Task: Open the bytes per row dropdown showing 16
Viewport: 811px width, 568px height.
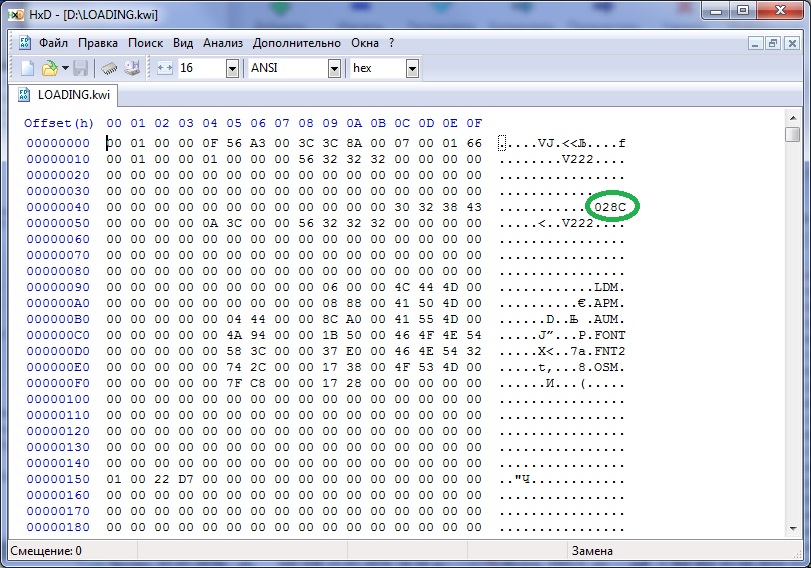Action: (232, 68)
